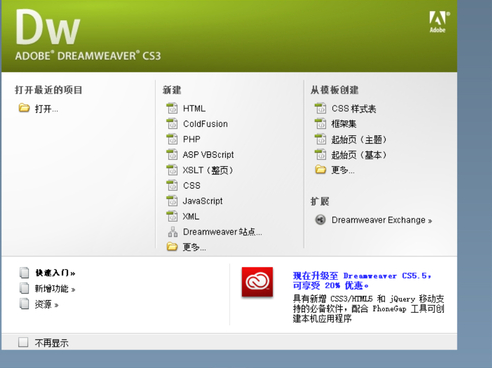This screenshot has height=368, width=492.
Task: Click the folder icon beside 更多... under 从模板创建
Action: coord(320,170)
